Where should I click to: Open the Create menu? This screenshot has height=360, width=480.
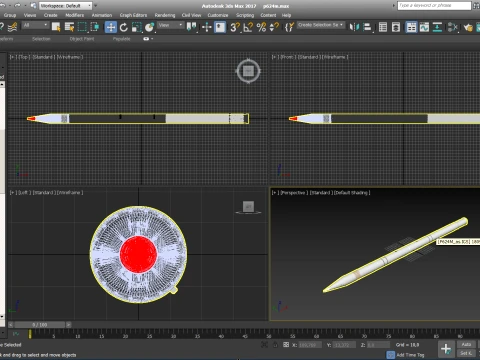point(51,15)
